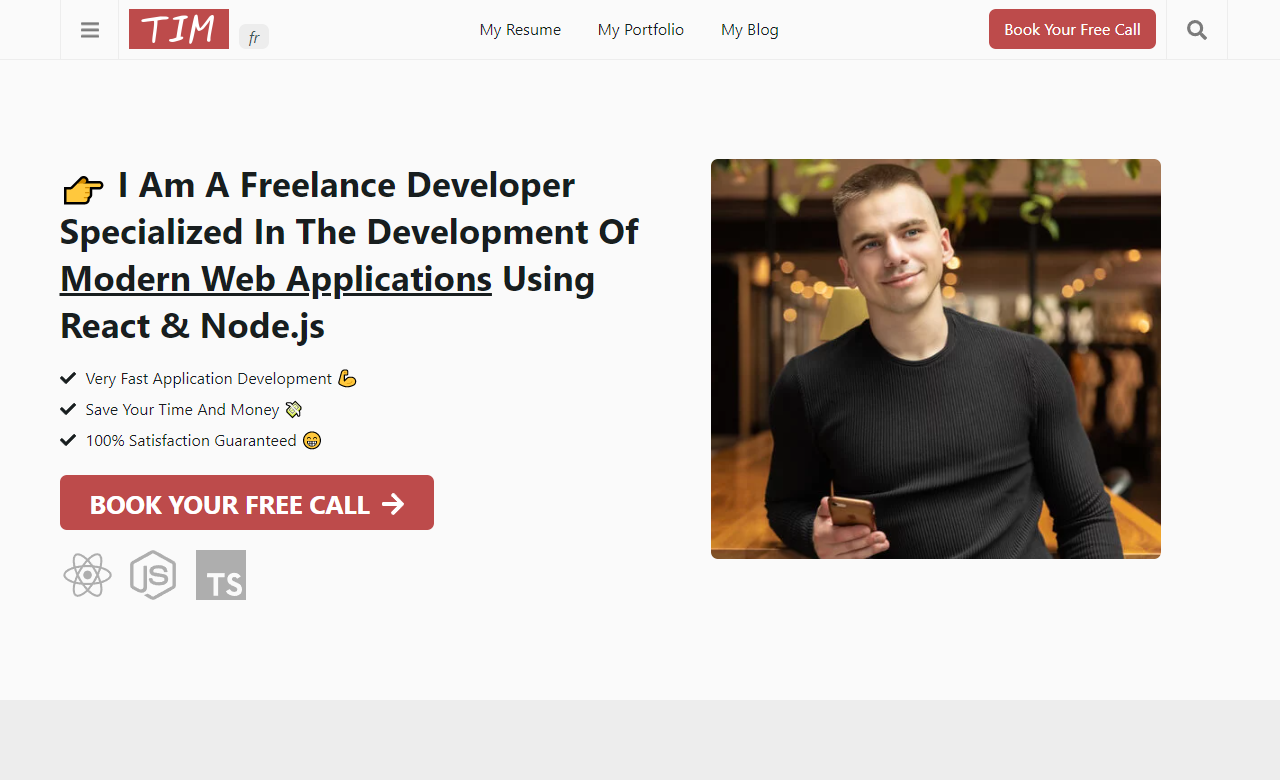Image resolution: width=1280 pixels, height=780 pixels.
Task: Click the TypeScript TS icon
Action: tap(221, 575)
